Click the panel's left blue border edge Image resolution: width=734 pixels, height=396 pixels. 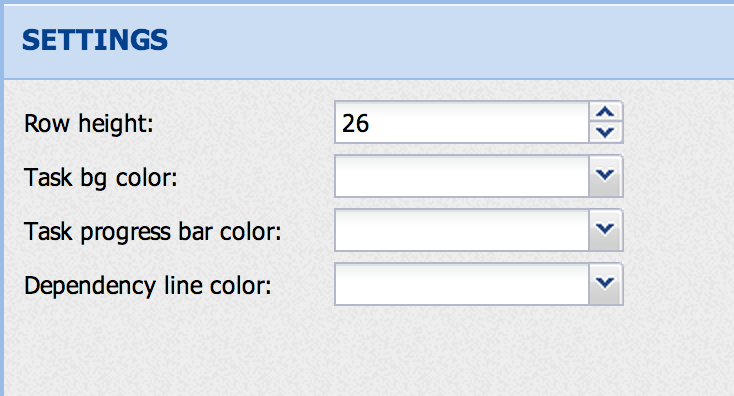pos(2,198)
